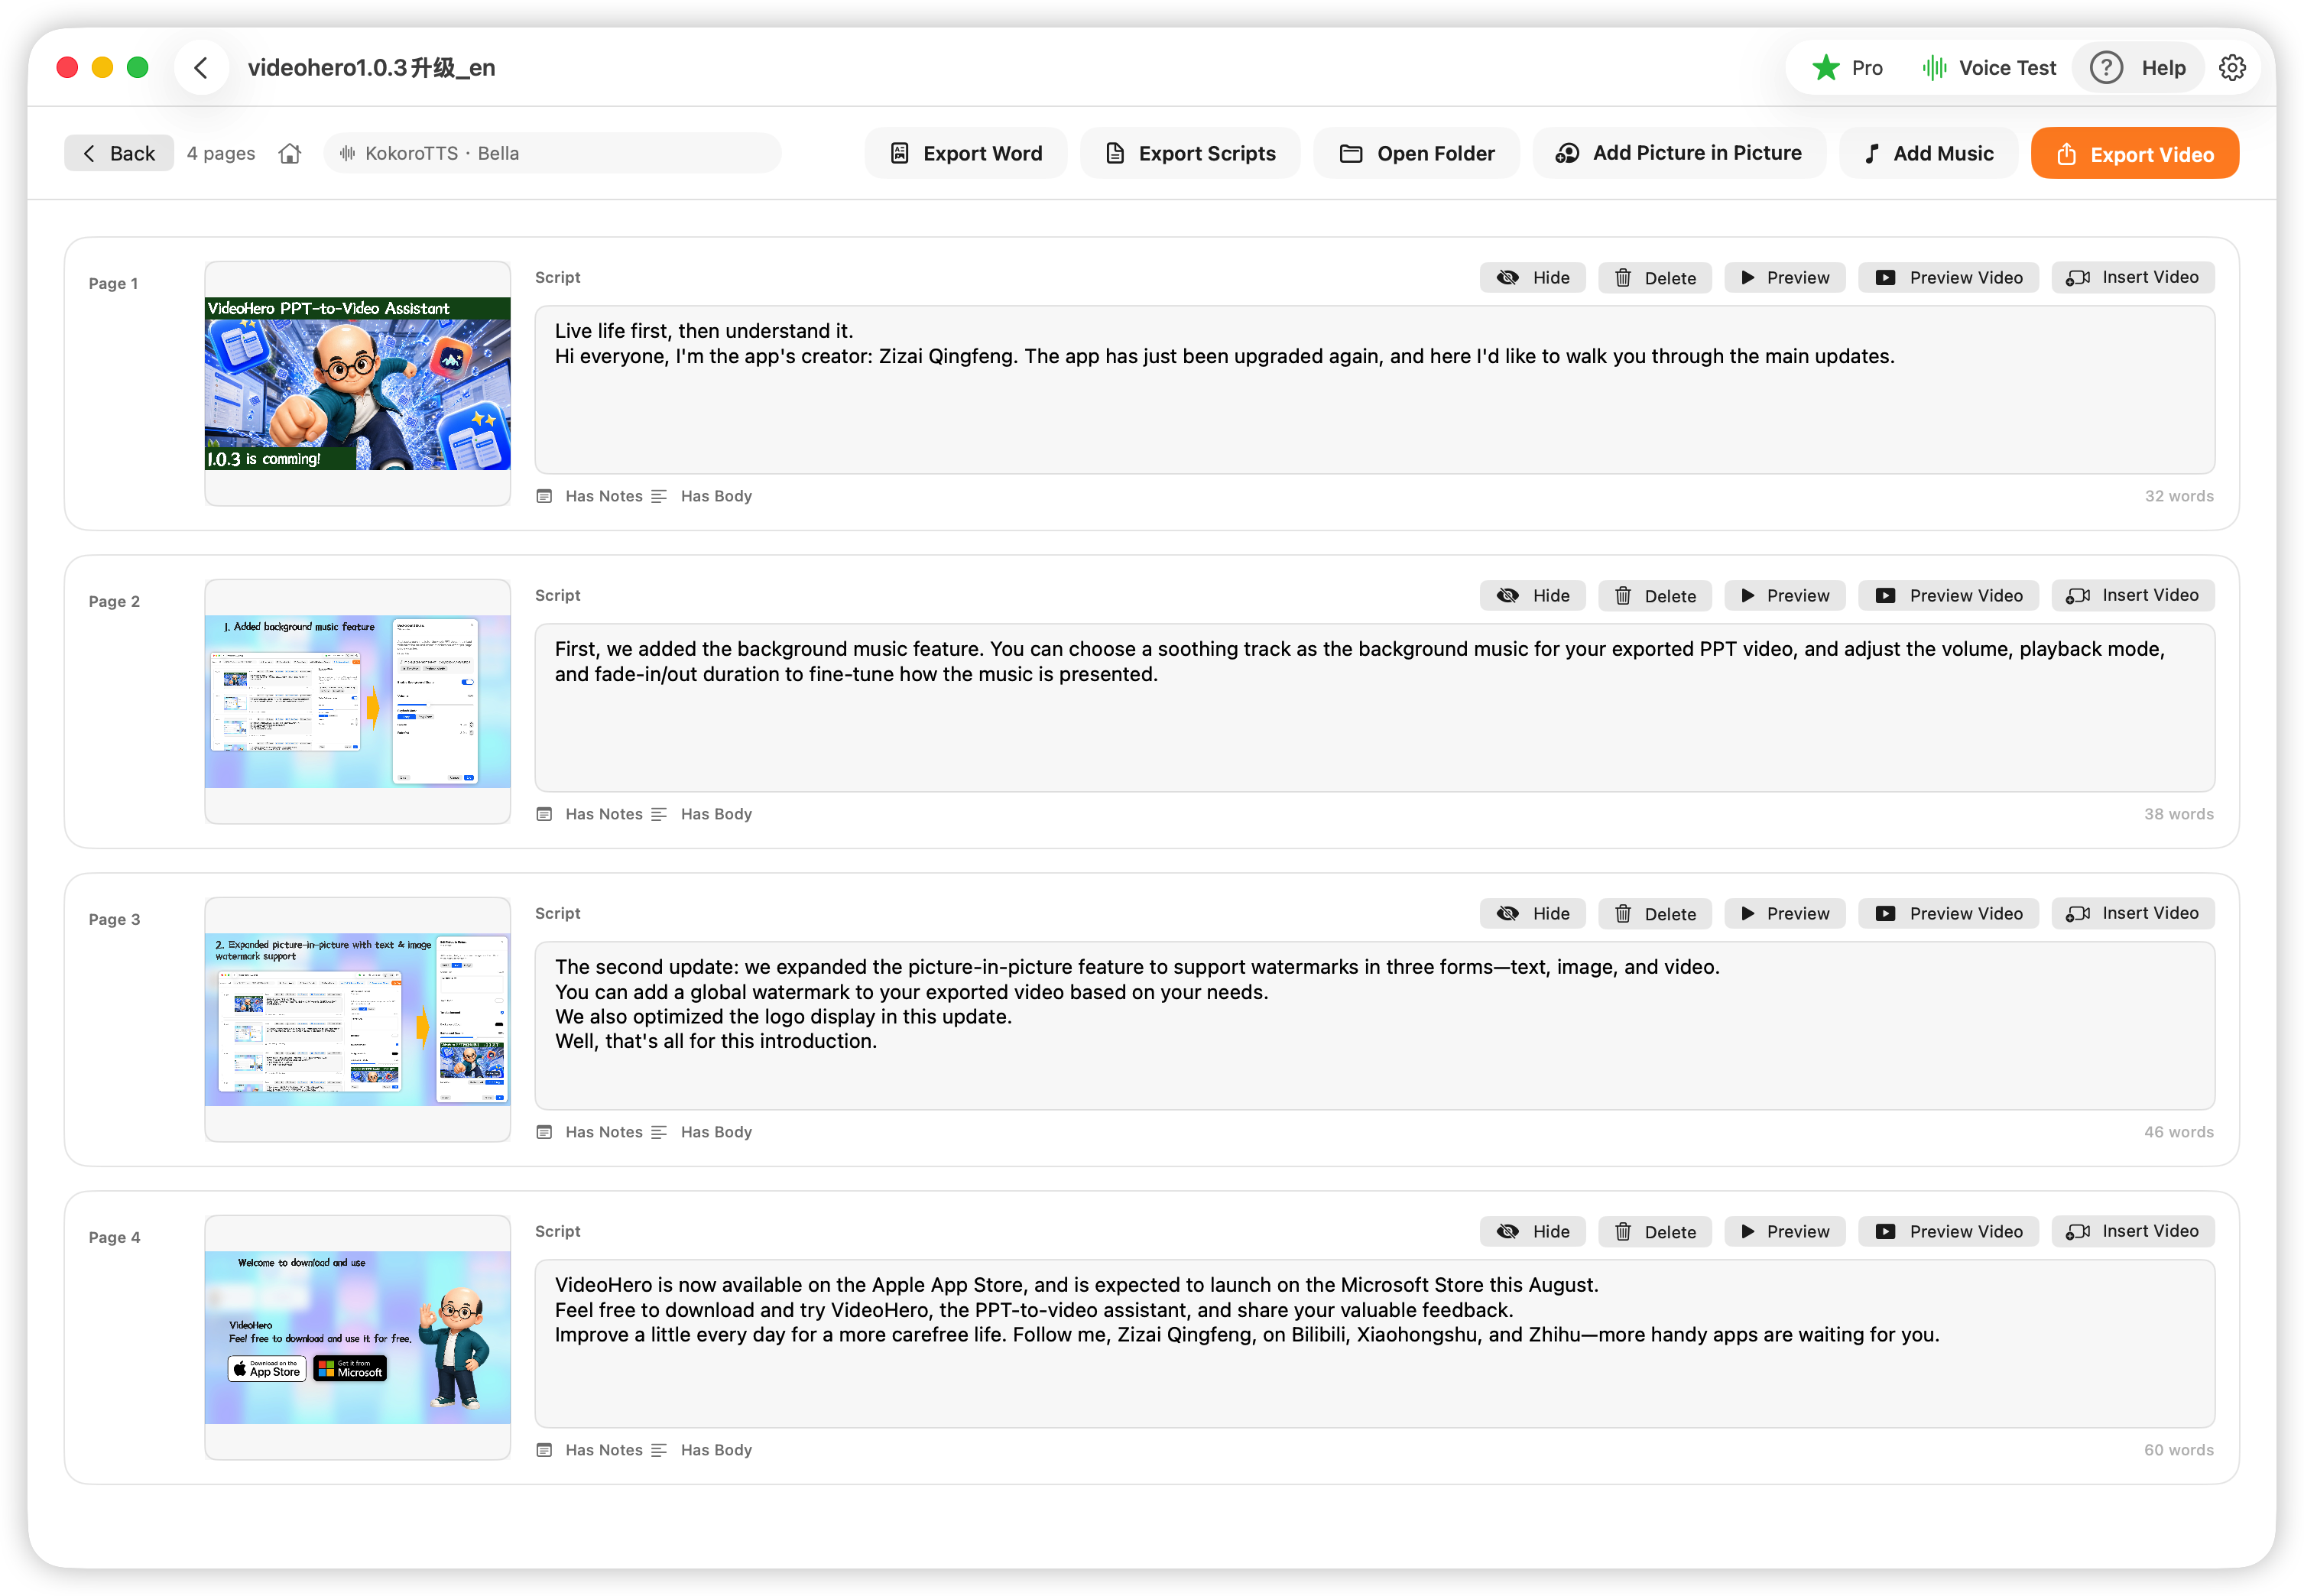Hide Page 1 slide

1532,278
